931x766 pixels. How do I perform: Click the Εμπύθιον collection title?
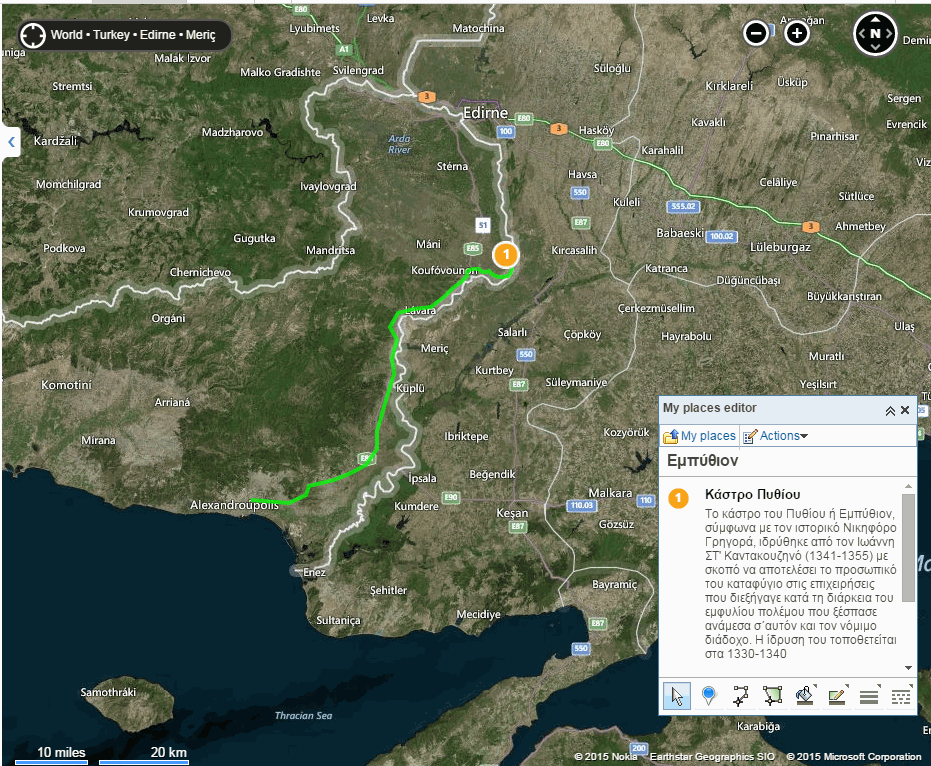coord(702,461)
